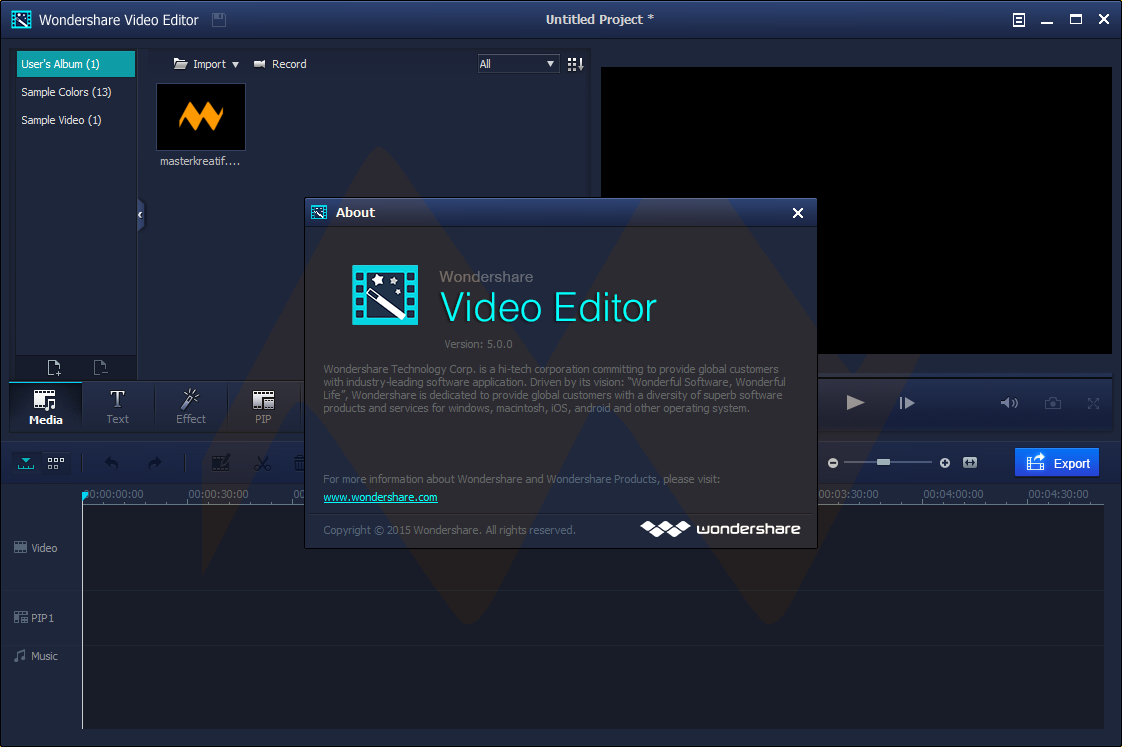Open the Import menu in media panel
Screen dimensions: 1122x747
point(206,64)
